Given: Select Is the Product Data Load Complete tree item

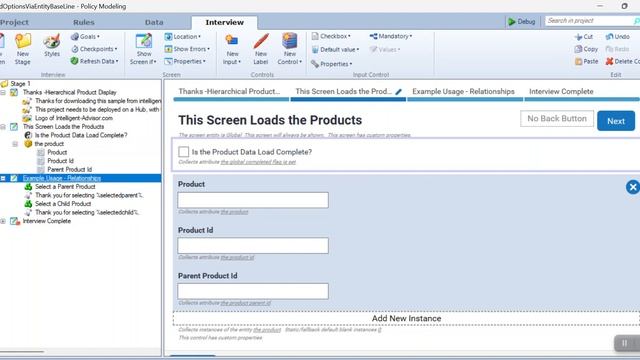Looking at the screenshot, I should point(81,135).
